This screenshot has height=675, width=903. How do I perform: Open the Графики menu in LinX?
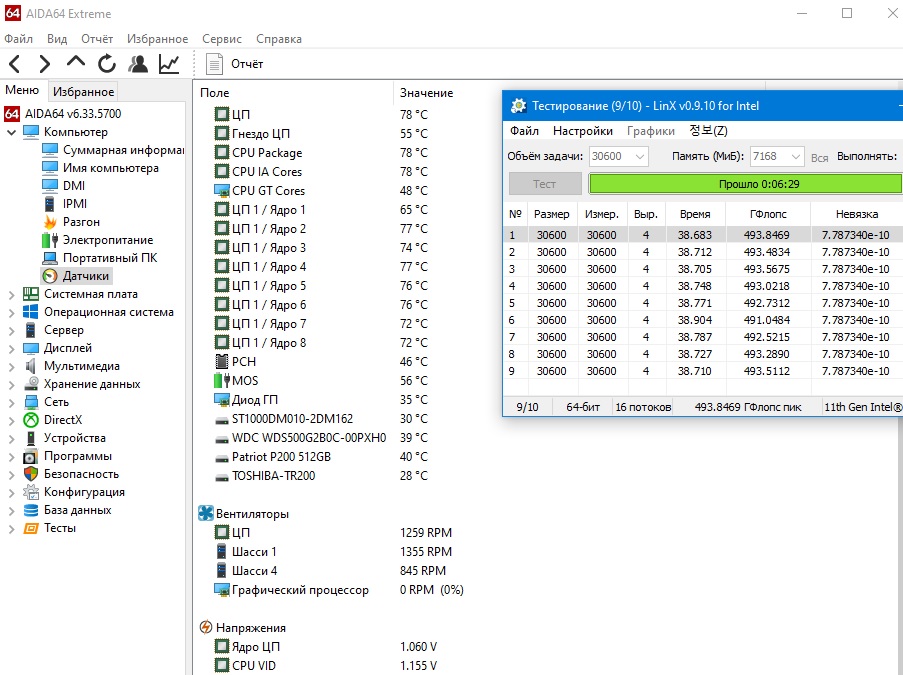pos(651,131)
